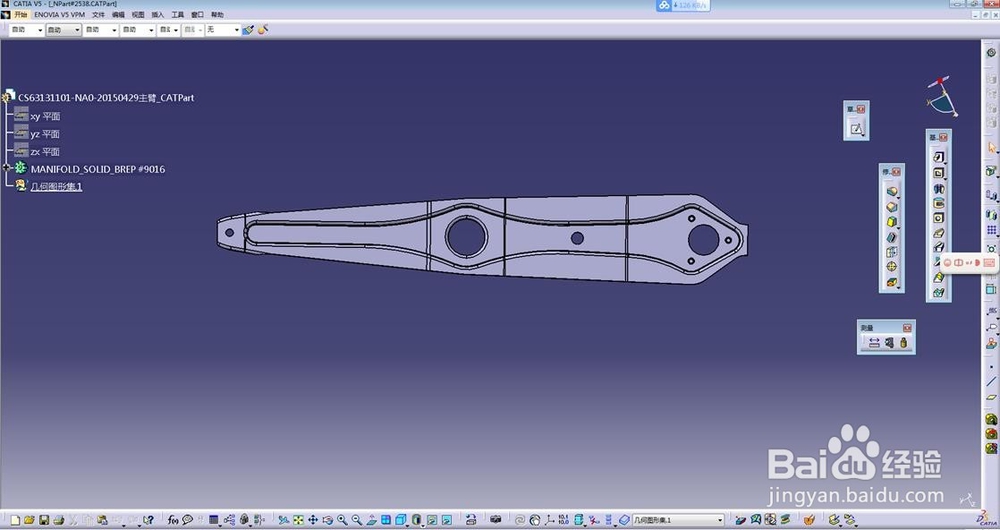Click the Measure Item icon in 测量 panel
Viewport: 1000px width, 530px height.
889,342
